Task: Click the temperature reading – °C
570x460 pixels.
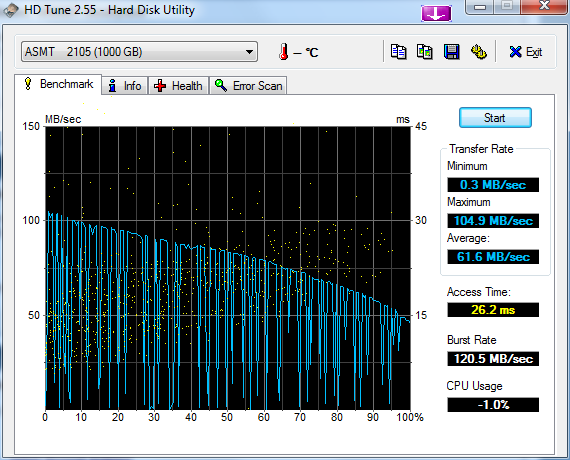Action: (x=305, y=53)
